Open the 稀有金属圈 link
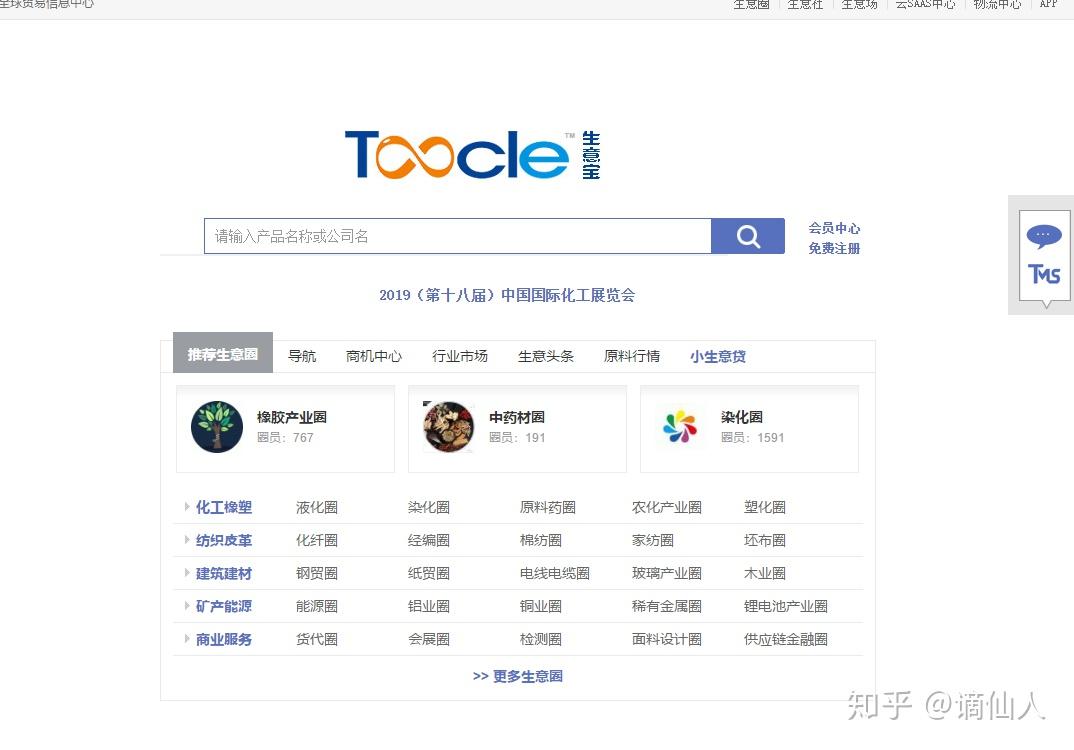This screenshot has height=750, width=1074. point(667,606)
